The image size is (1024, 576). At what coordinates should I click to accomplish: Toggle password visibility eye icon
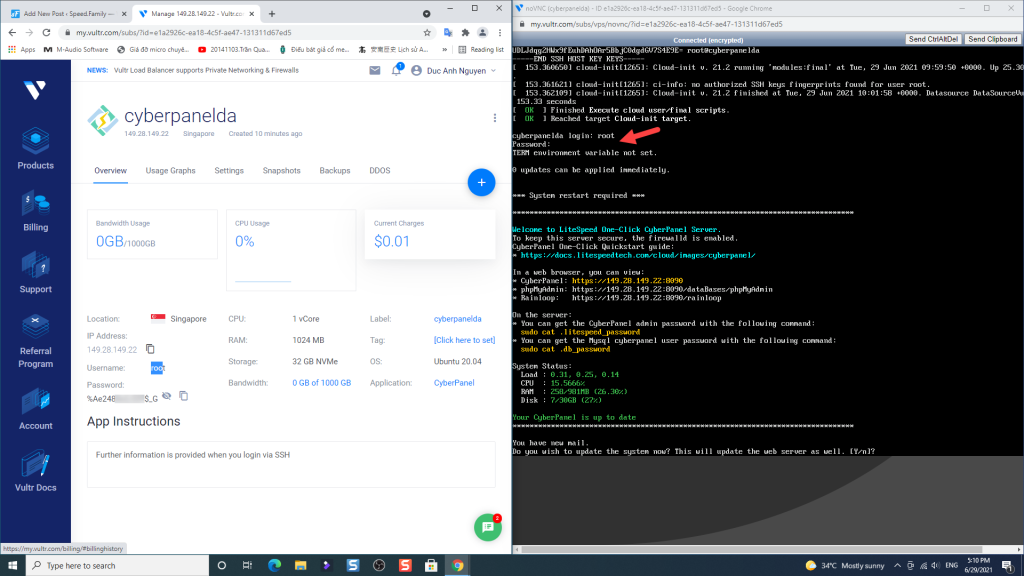click(167, 396)
